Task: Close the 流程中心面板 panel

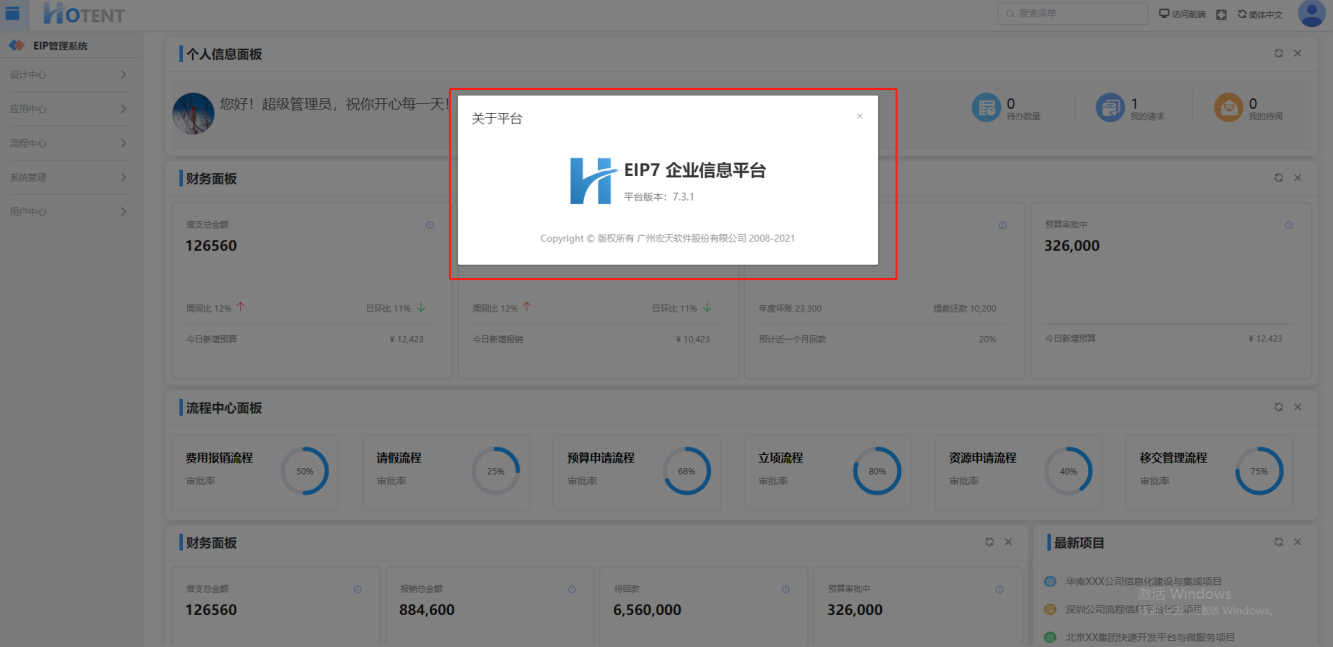Action: [1297, 407]
